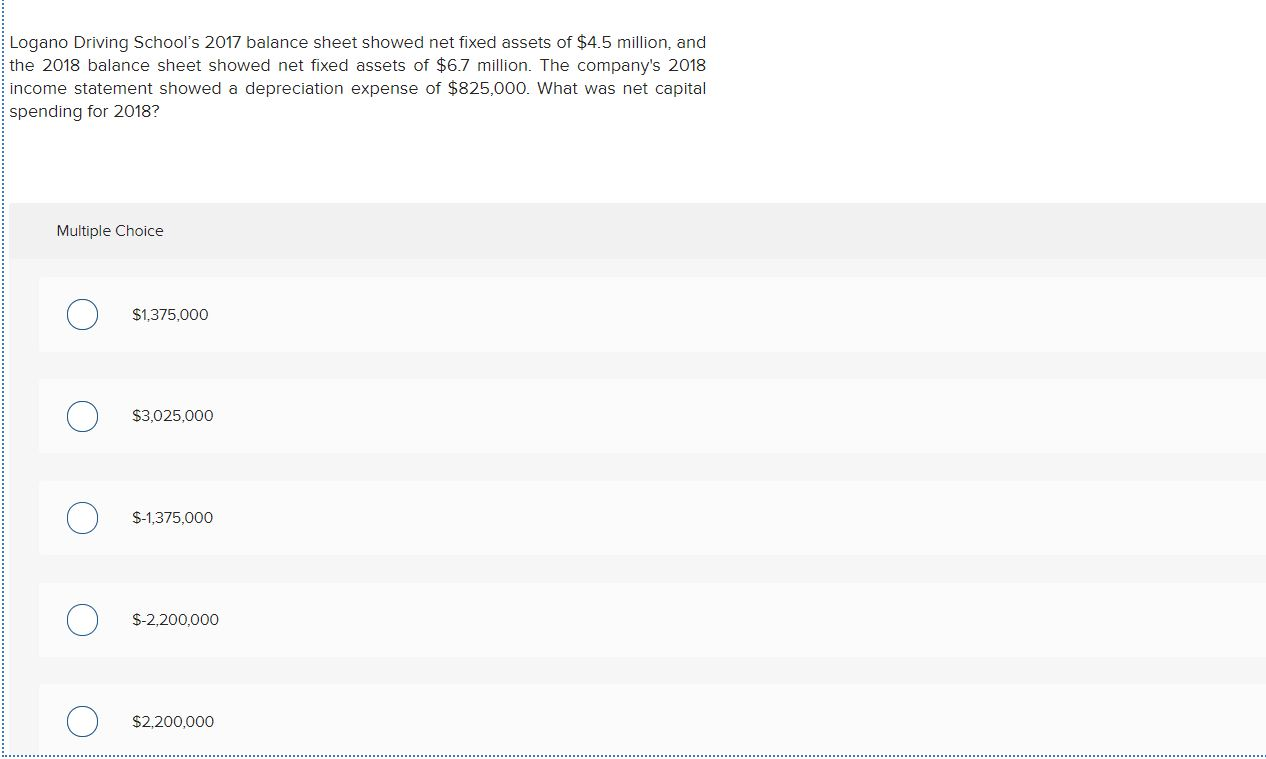Choose the answer labeled $-1,375,000
This screenshot has height=759, width=1266.
173,518
